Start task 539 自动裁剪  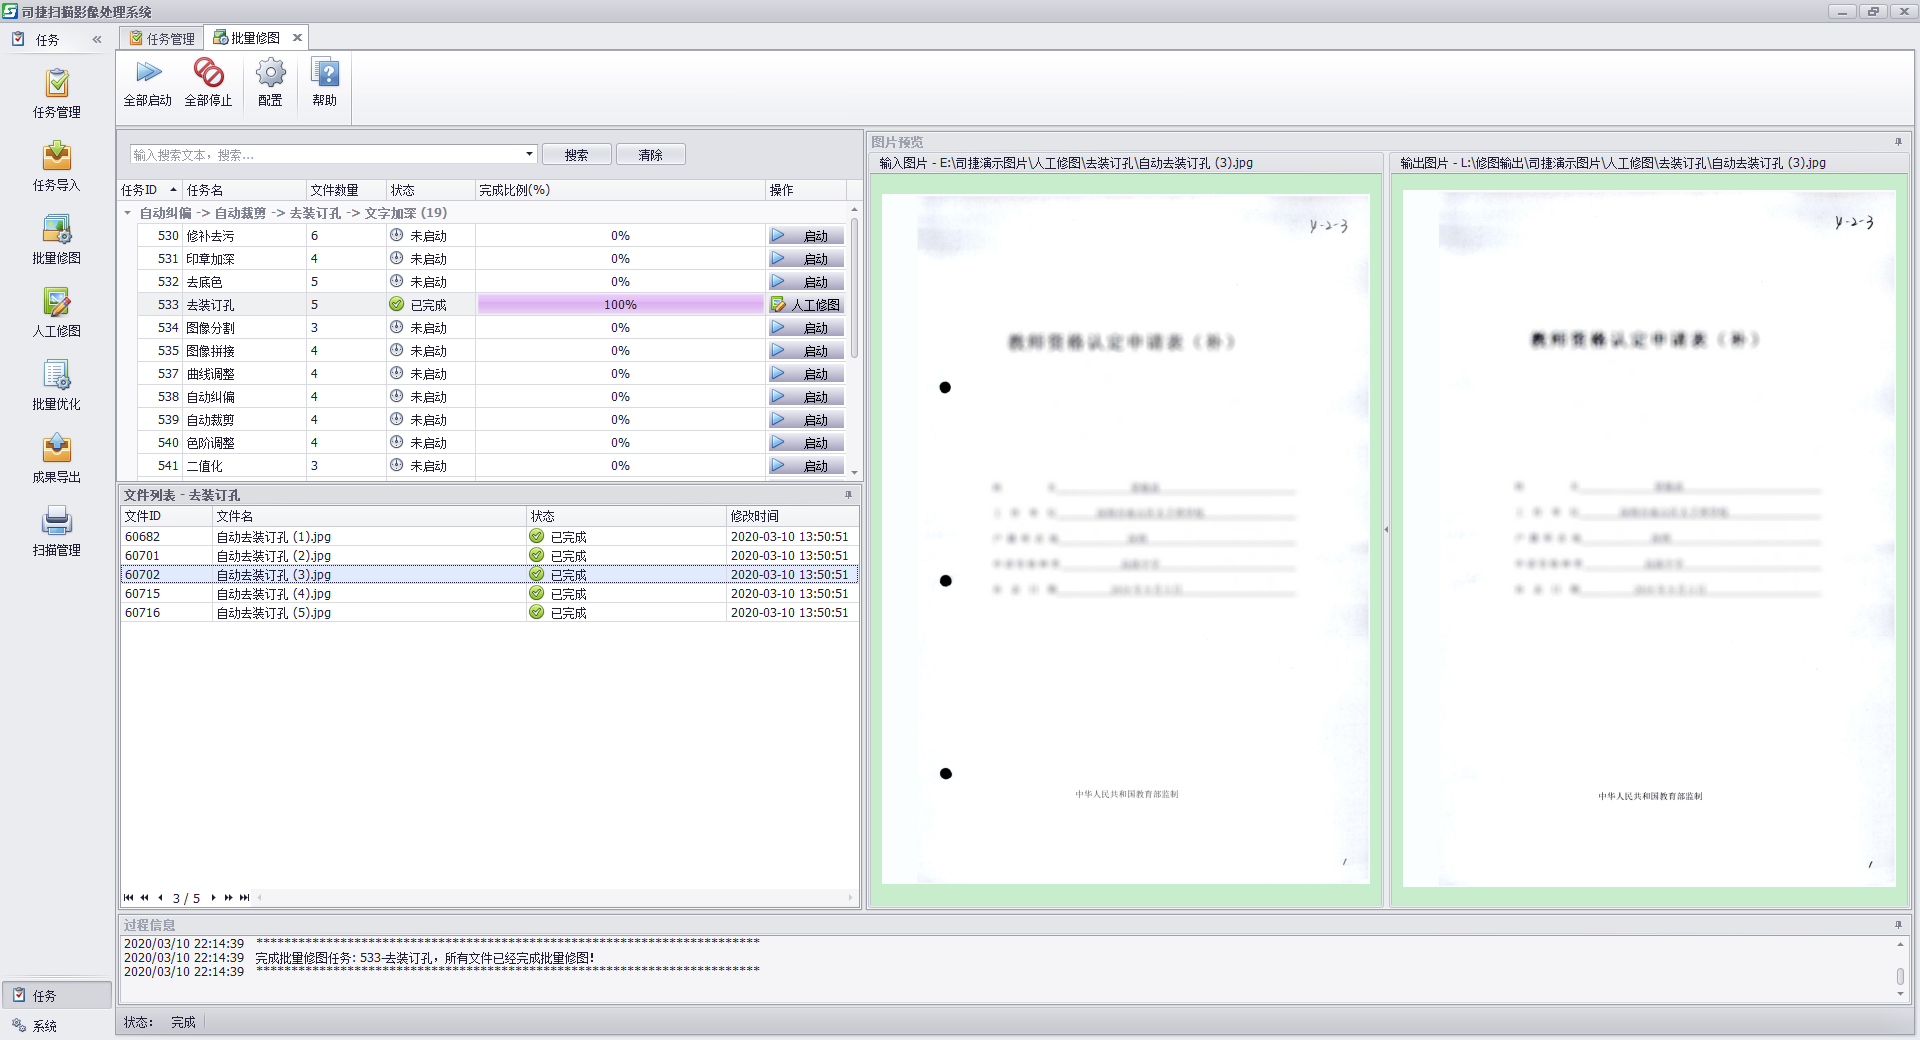806,420
